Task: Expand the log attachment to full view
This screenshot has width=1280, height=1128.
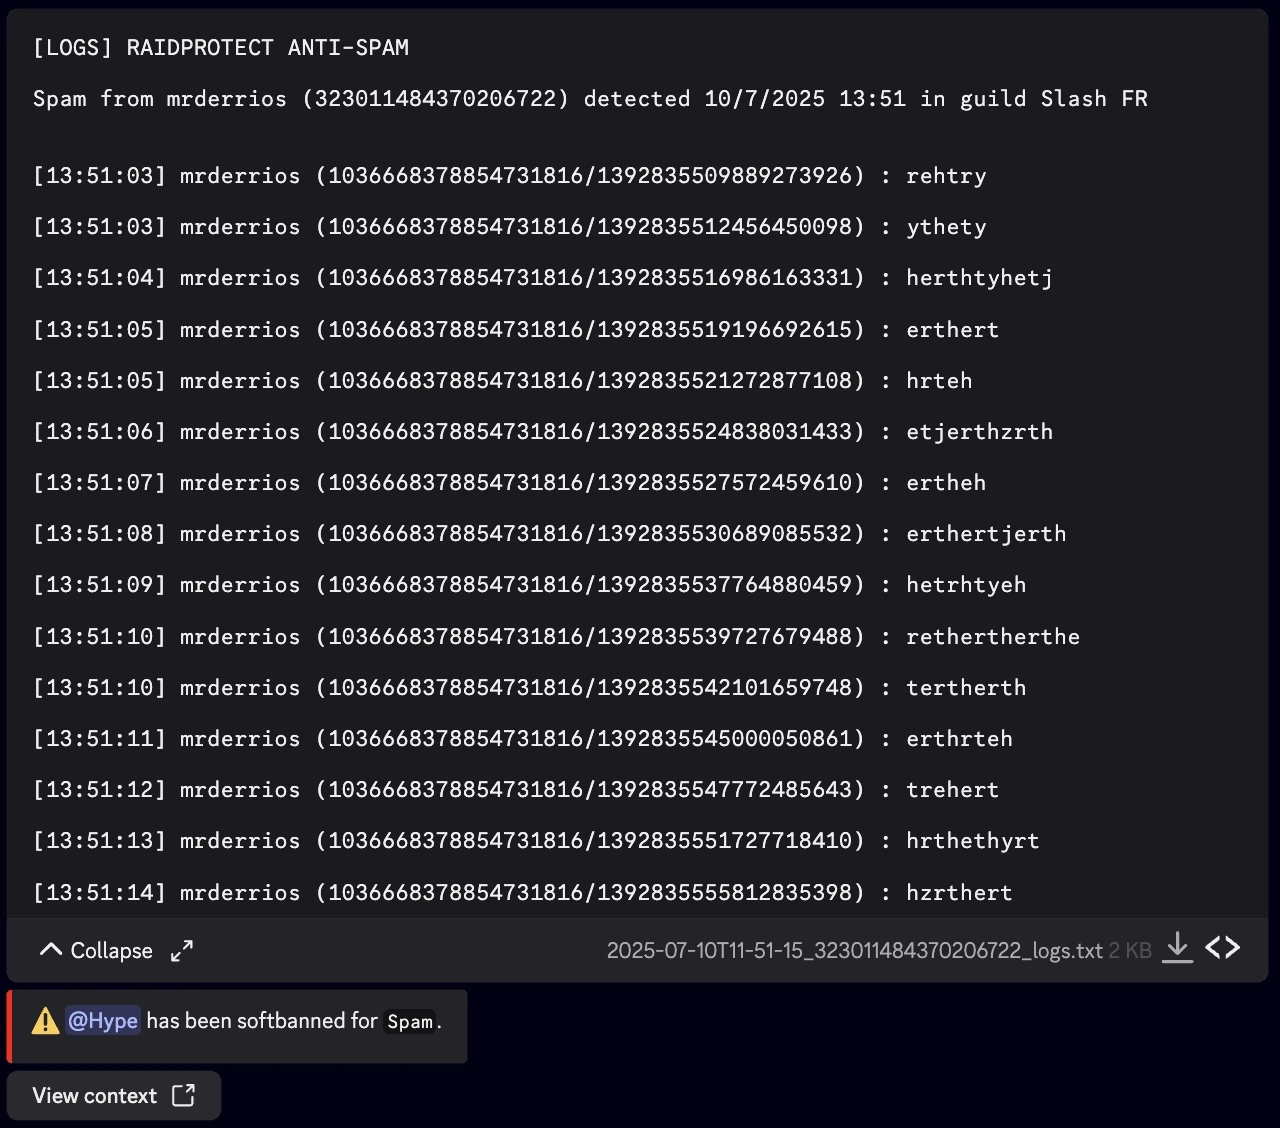Action: coord(181,951)
